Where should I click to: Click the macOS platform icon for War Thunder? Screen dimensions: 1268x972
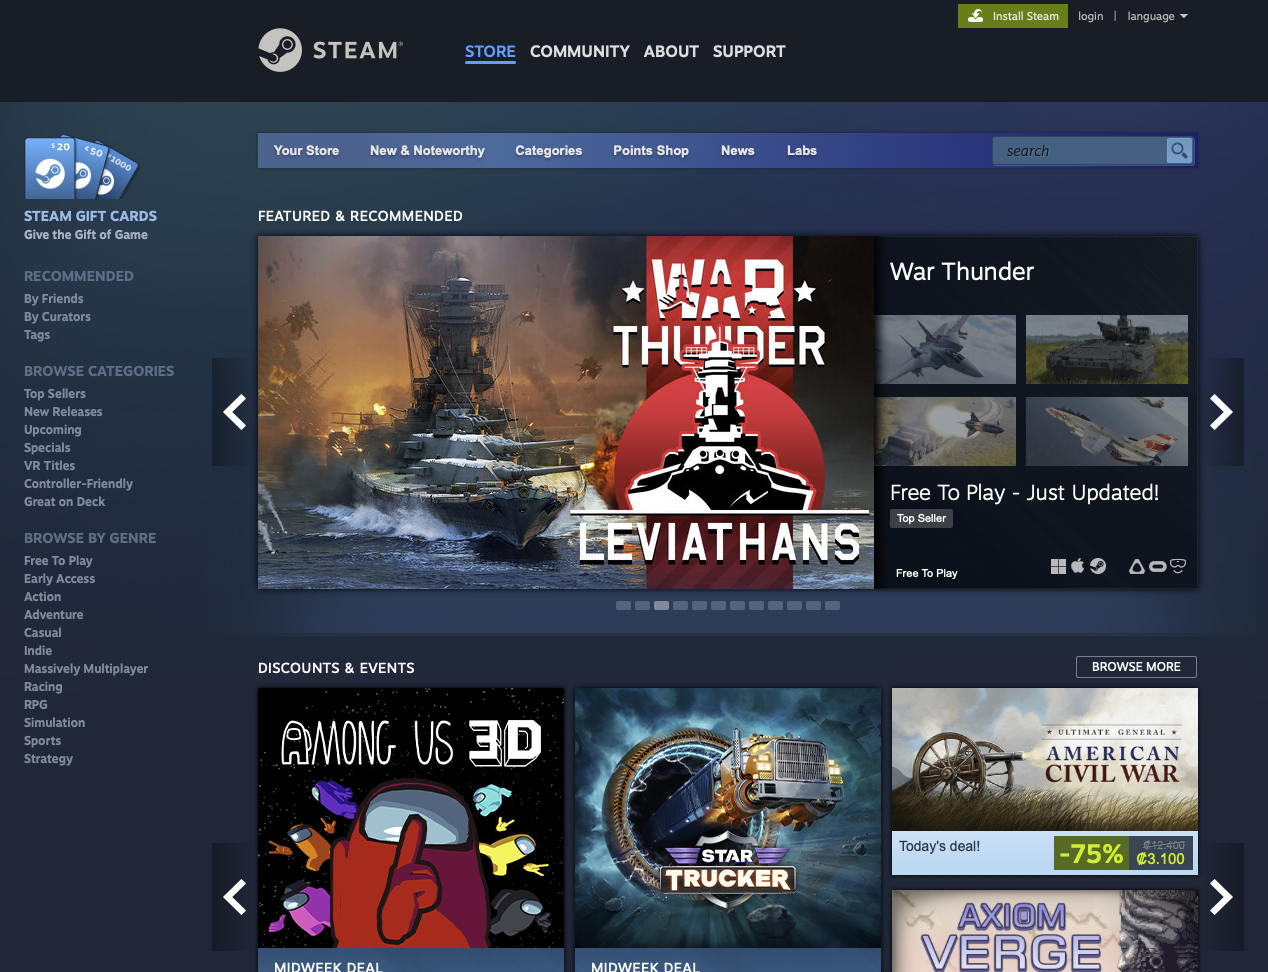pos(1078,566)
